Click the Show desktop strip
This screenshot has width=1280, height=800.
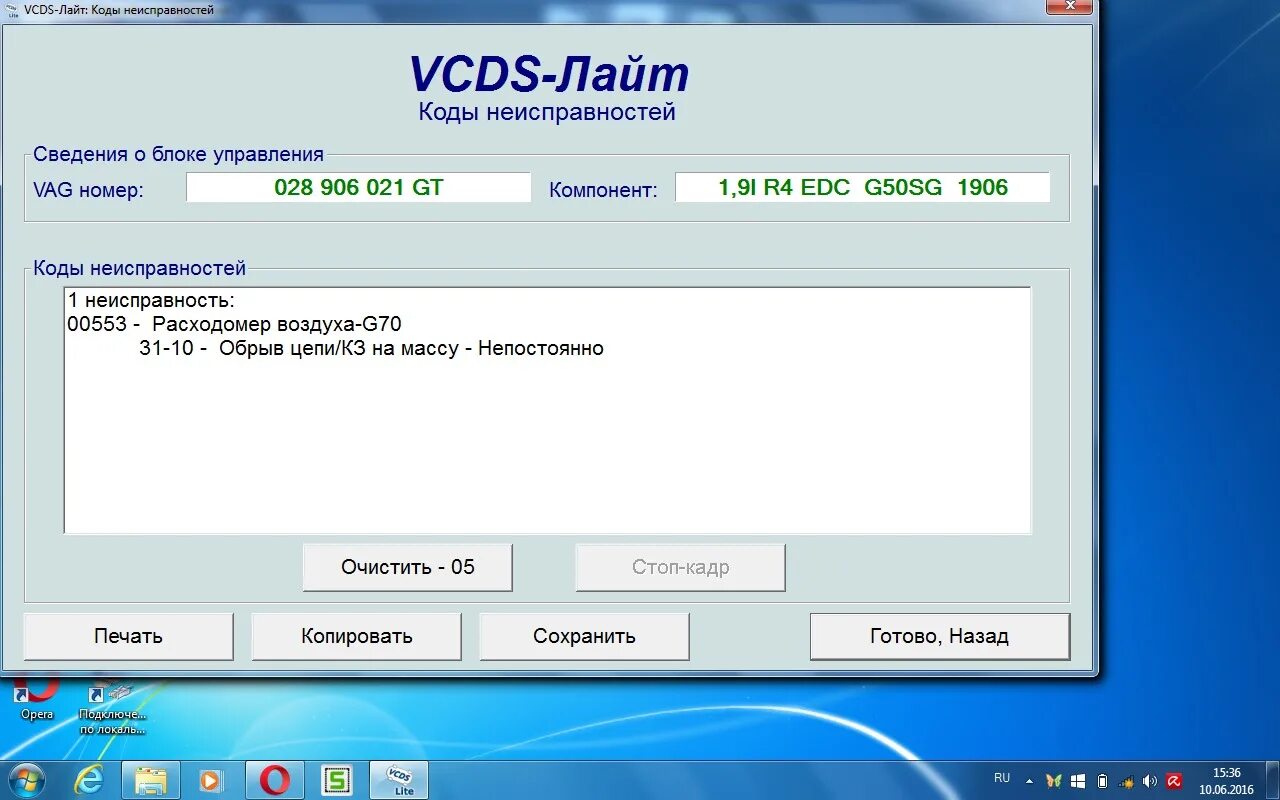1273,780
